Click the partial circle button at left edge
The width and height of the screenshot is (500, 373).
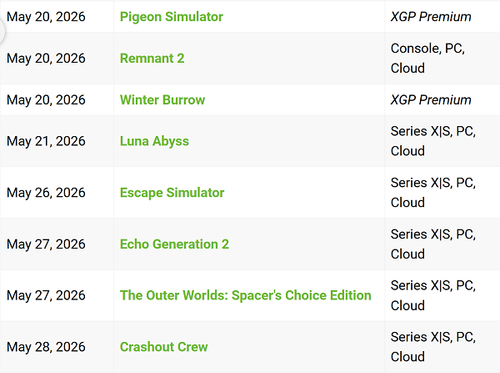point(2,32)
